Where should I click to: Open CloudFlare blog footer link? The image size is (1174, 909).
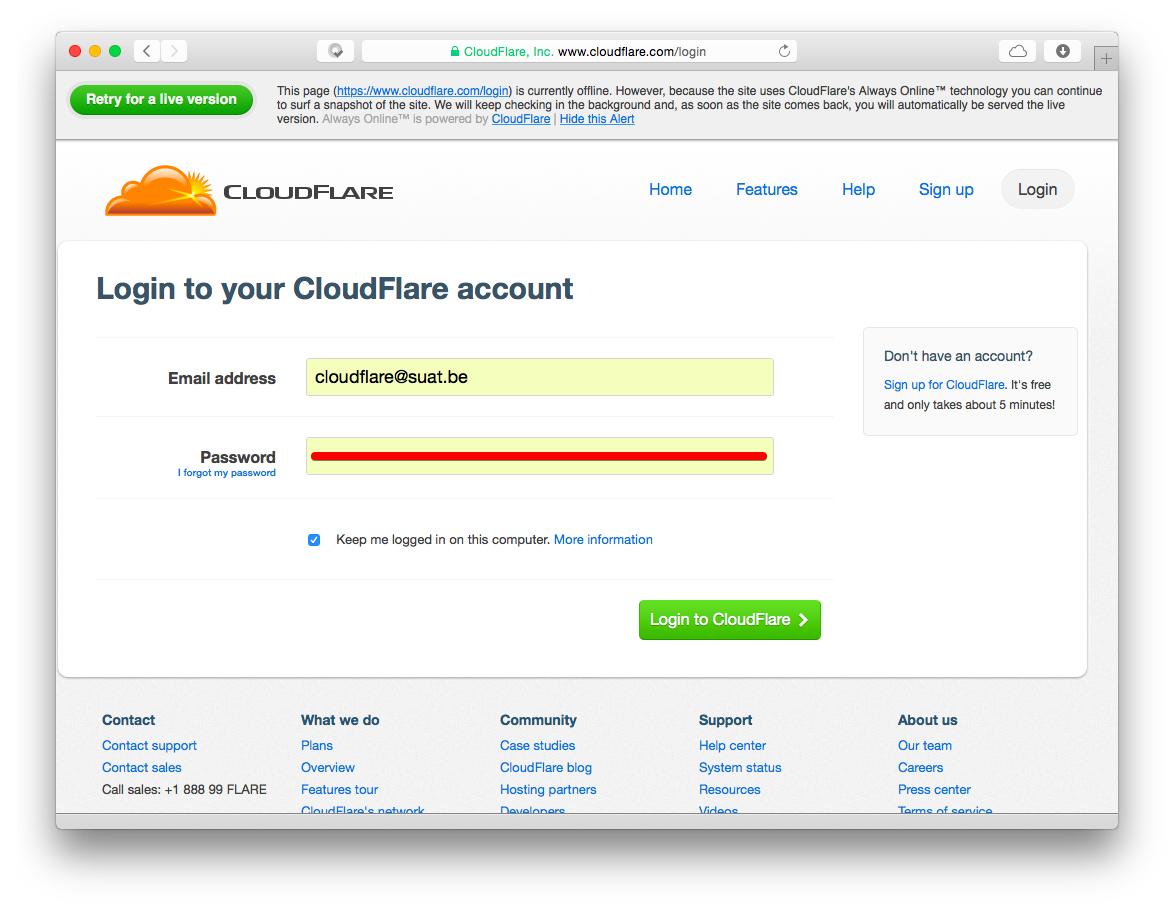[546, 767]
